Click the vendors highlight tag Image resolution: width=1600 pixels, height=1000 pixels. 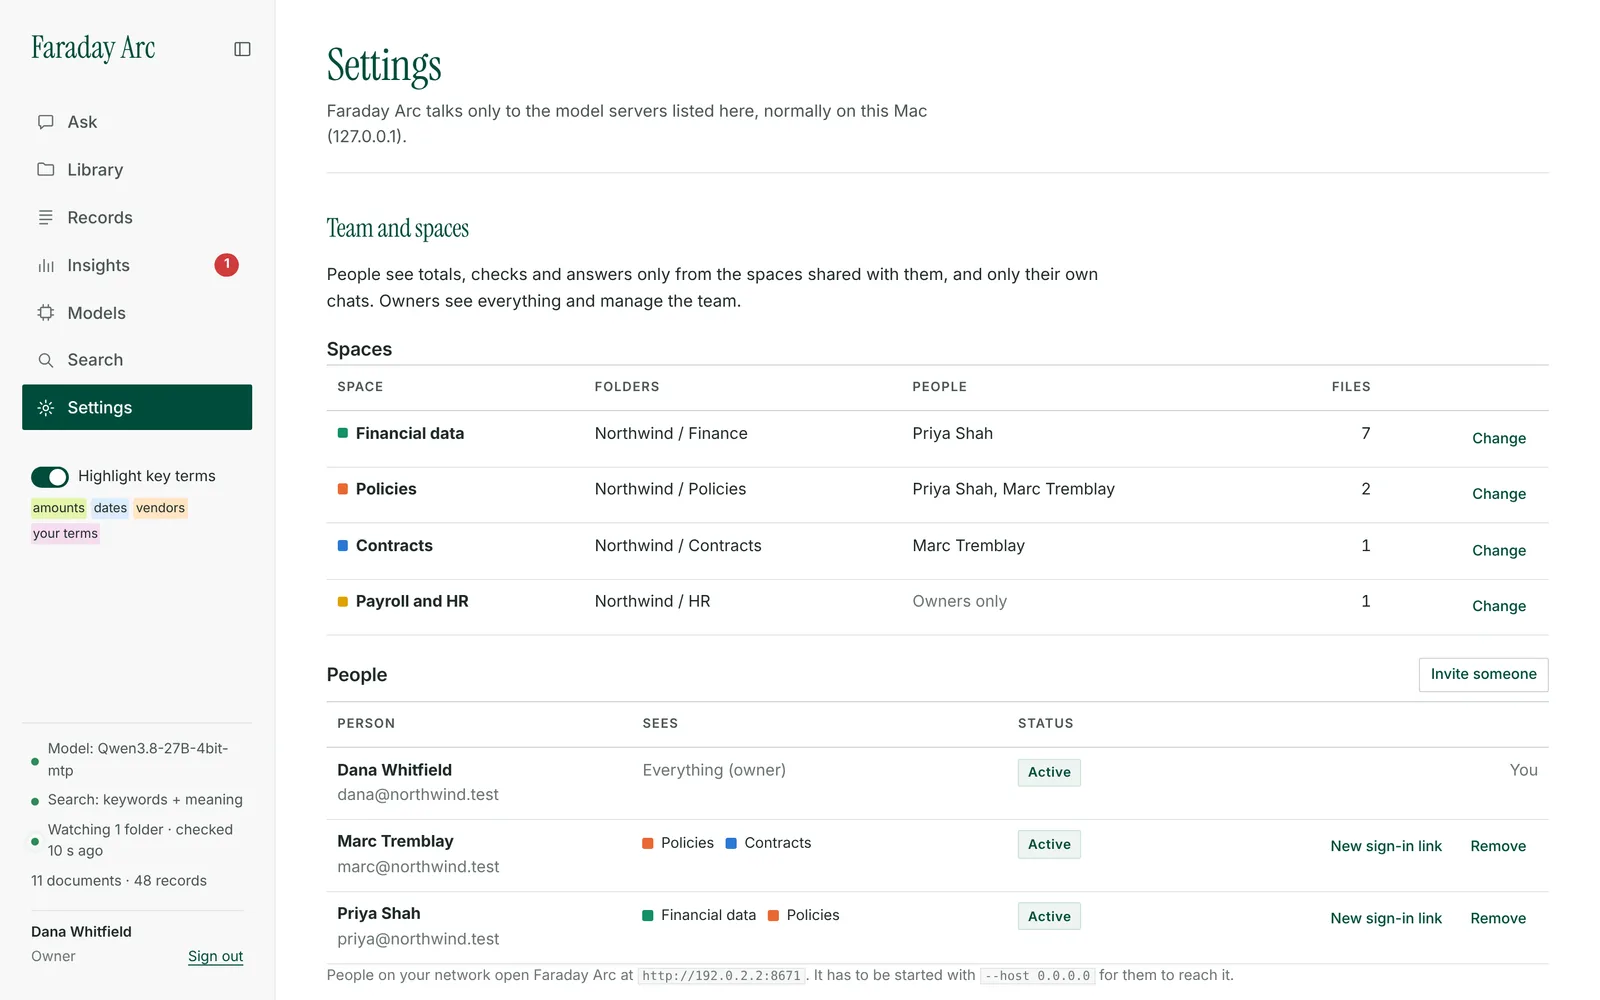click(160, 508)
